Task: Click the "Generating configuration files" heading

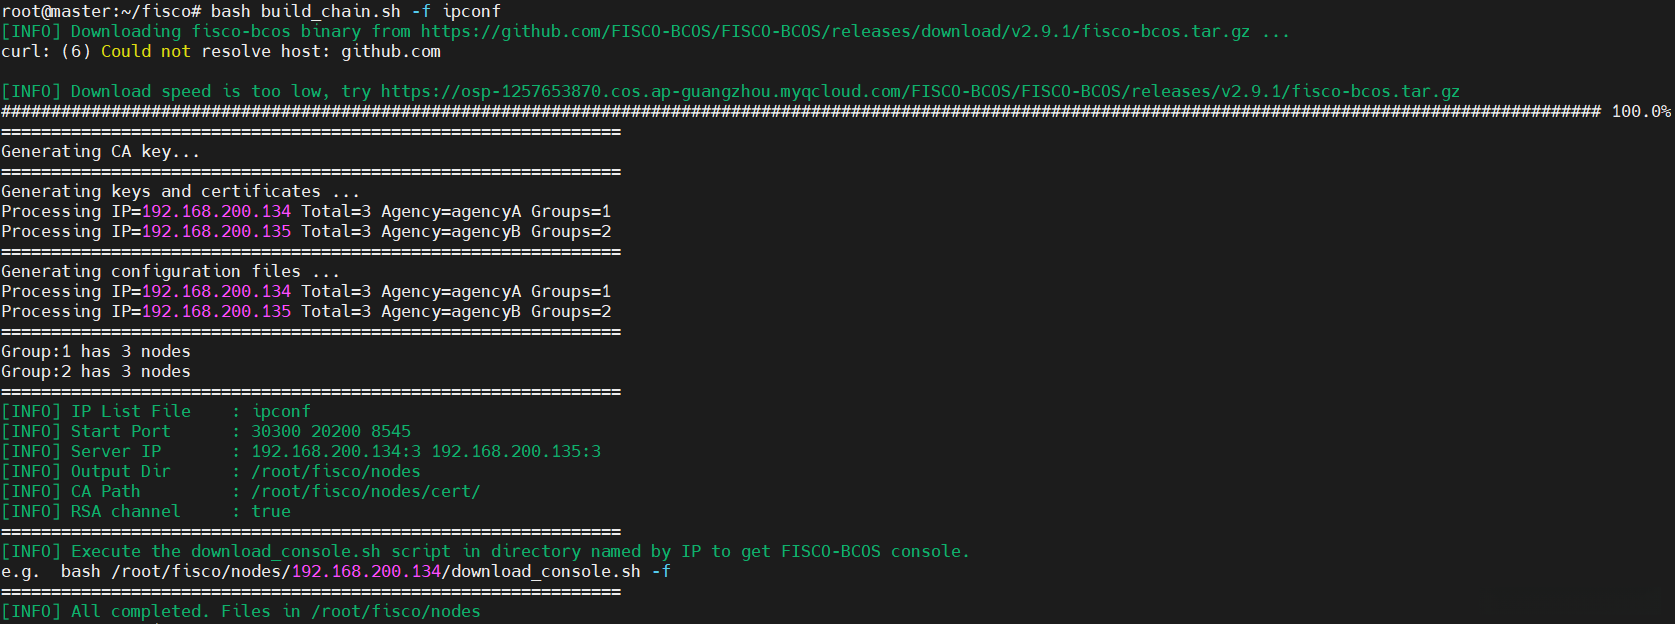Action: point(170,271)
